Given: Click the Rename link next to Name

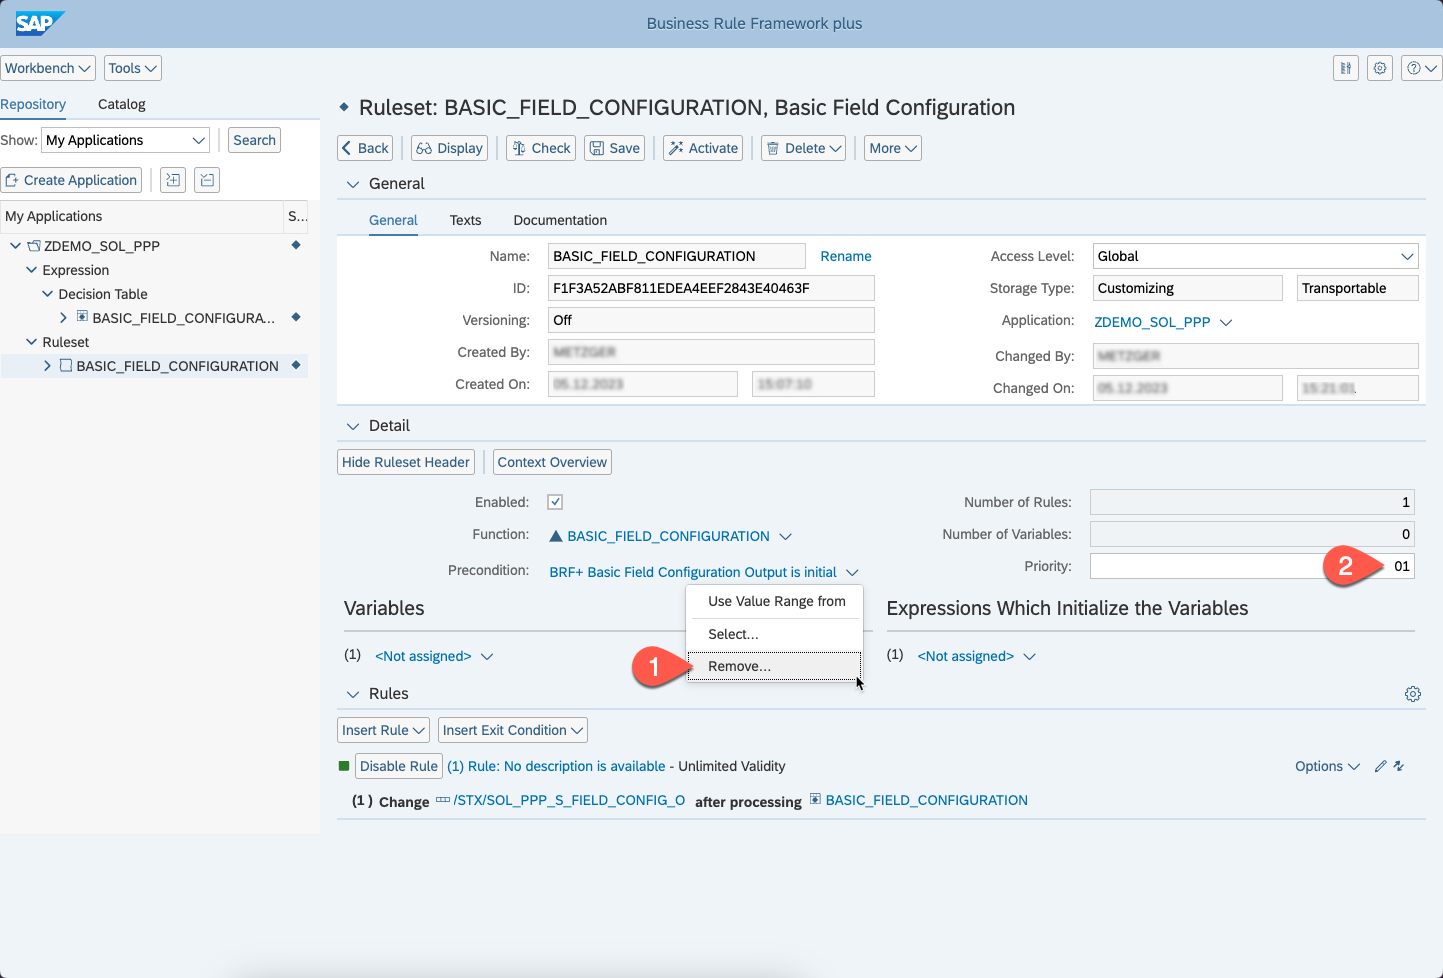Looking at the screenshot, I should coord(845,256).
